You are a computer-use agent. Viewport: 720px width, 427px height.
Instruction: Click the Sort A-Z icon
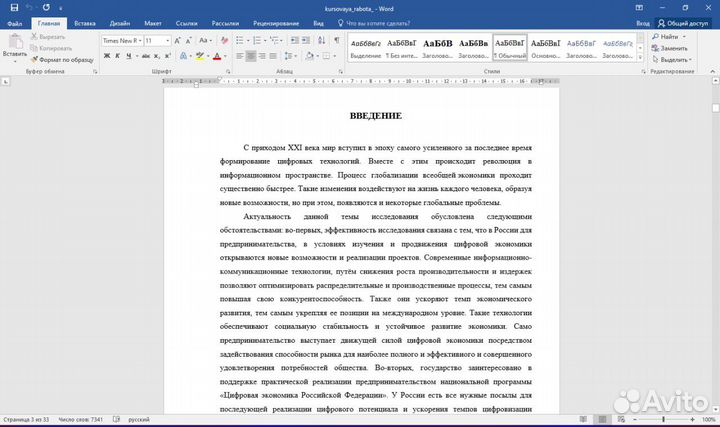tap(321, 40)
